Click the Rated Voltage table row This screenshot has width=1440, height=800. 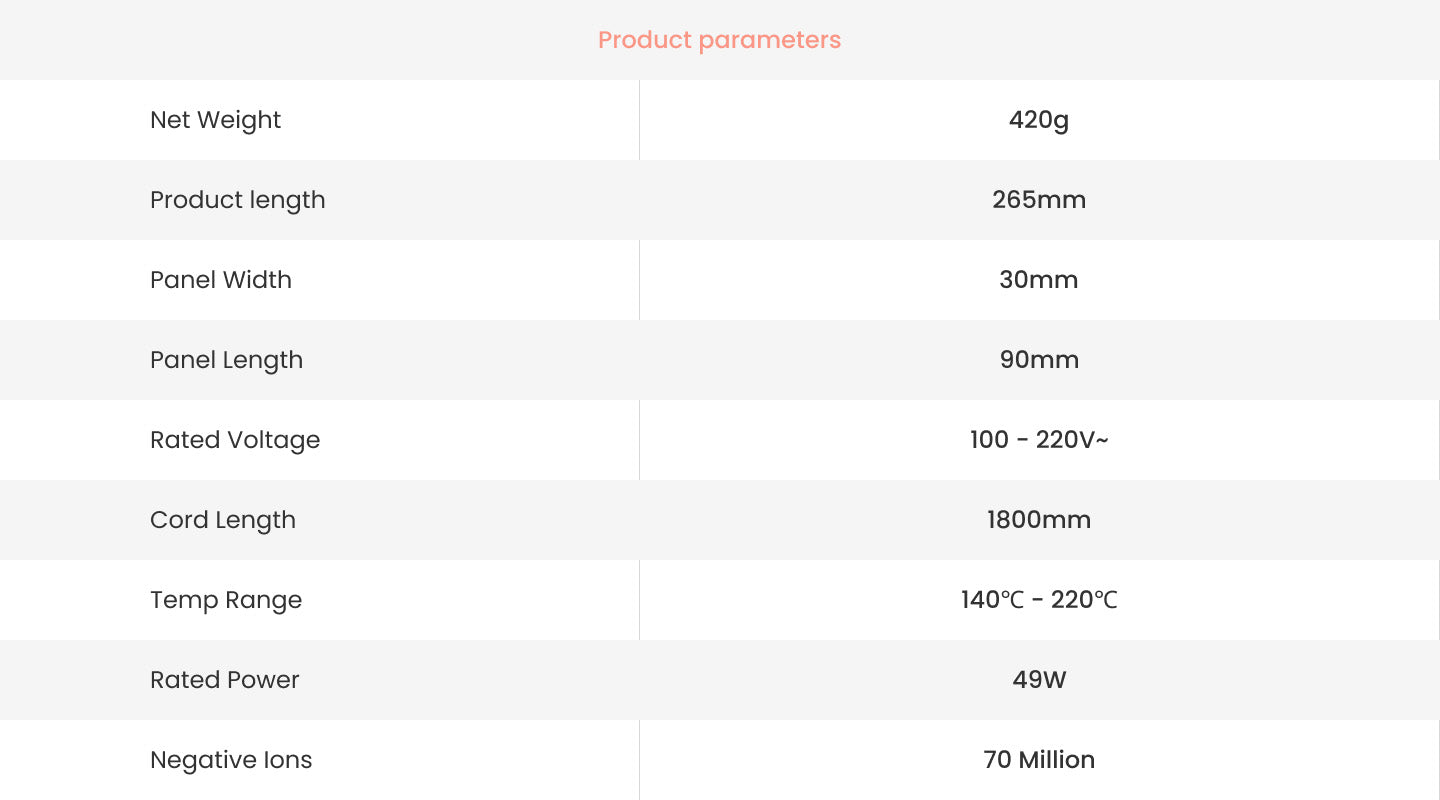point(720,440)
